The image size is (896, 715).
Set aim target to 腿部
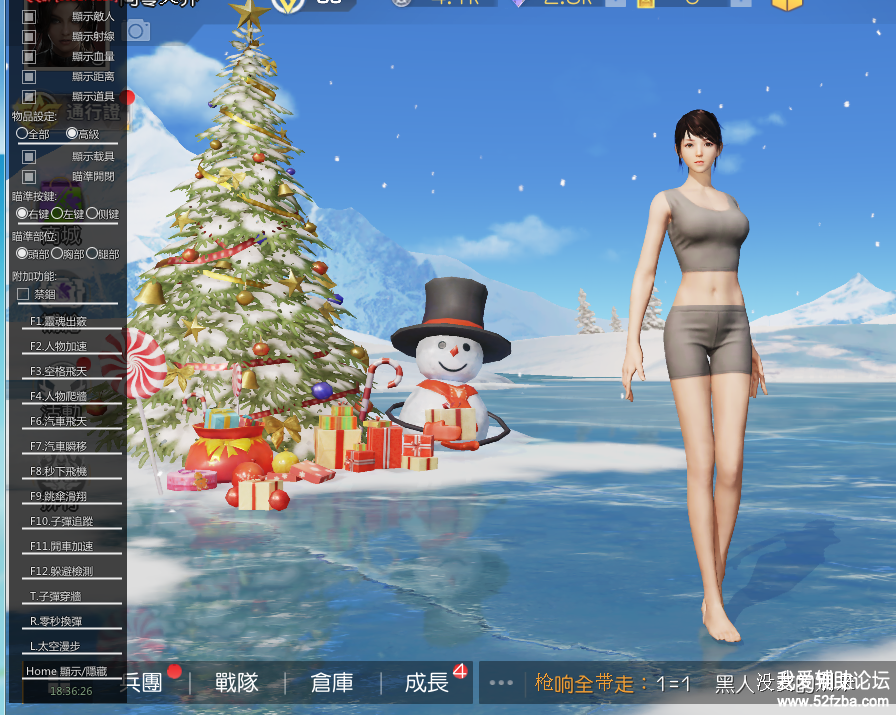(92, 253)
